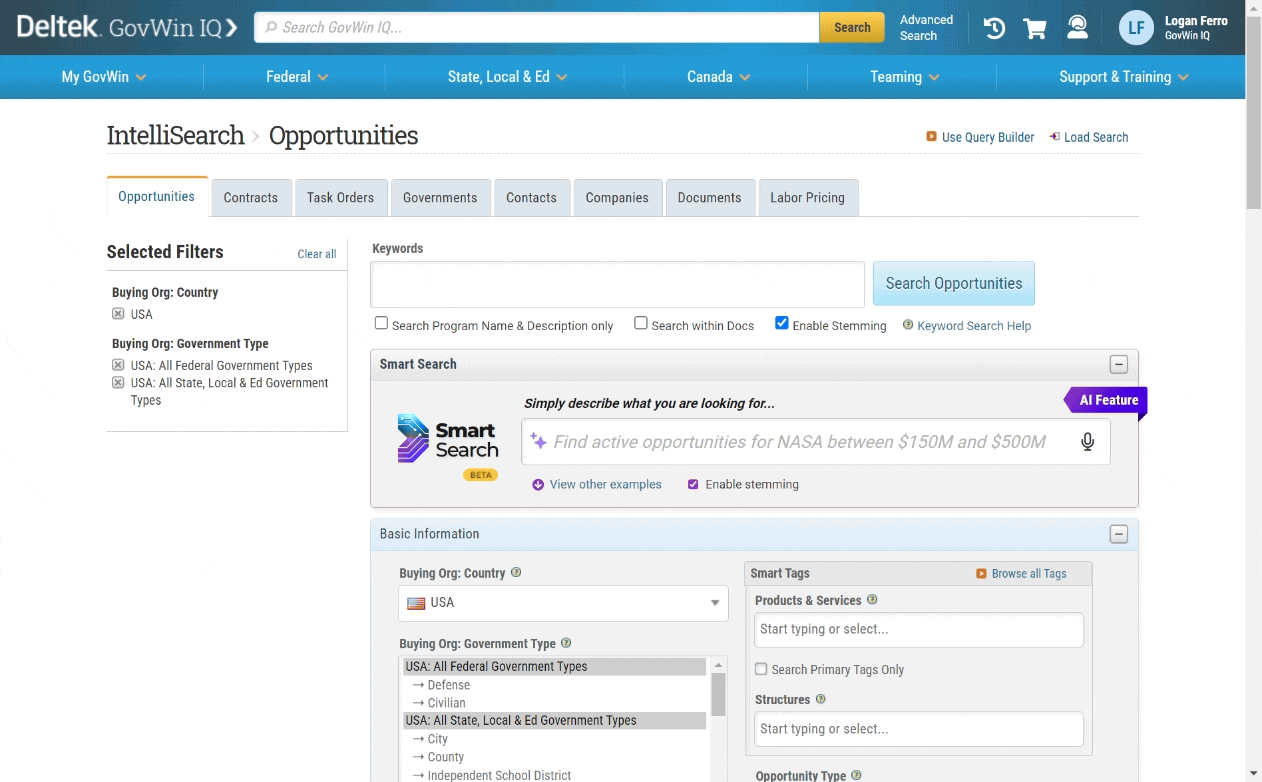Click the Search Opportunities button
The height and width of the screenshot is (782, 1262).
[x=953, y=283]
